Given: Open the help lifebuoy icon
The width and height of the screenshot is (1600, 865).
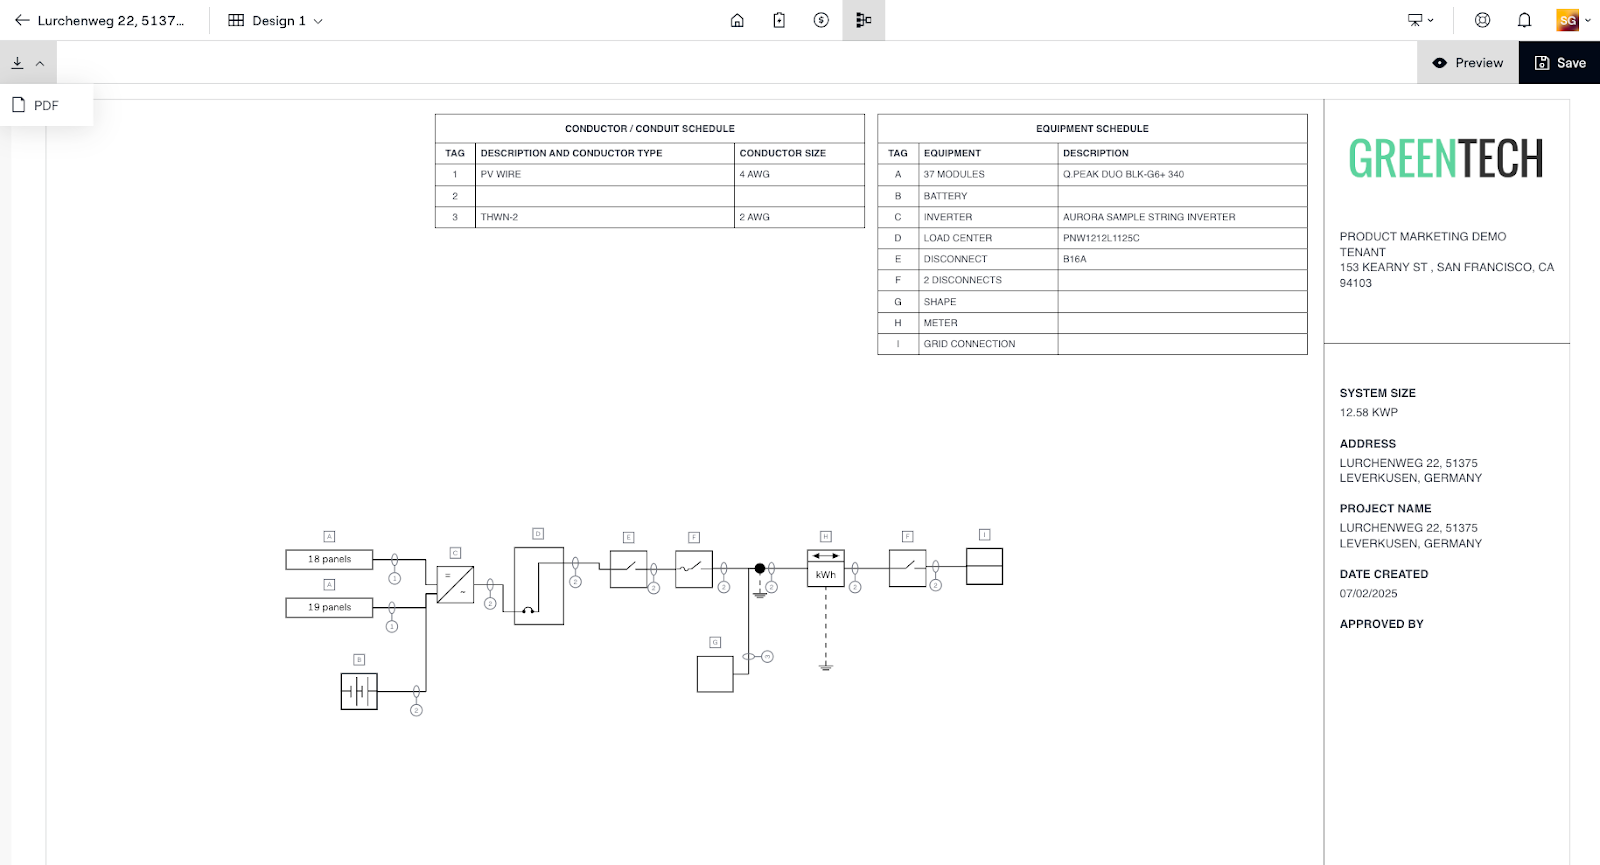Looking at the screenshot, I should 1482,20.
